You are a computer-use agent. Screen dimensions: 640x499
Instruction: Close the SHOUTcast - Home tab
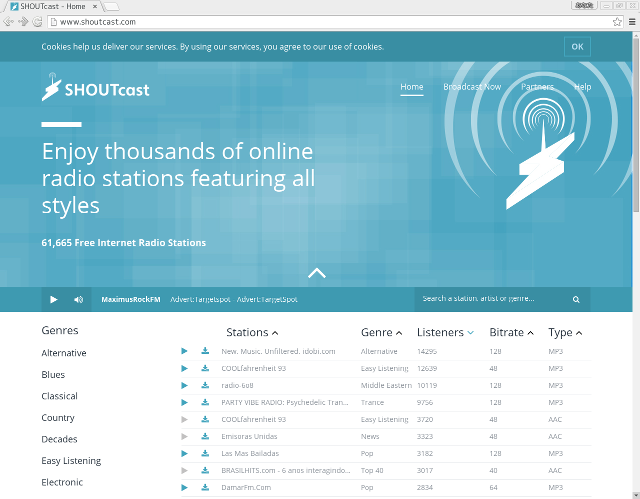pyautogui.click(x=95, y=7)
